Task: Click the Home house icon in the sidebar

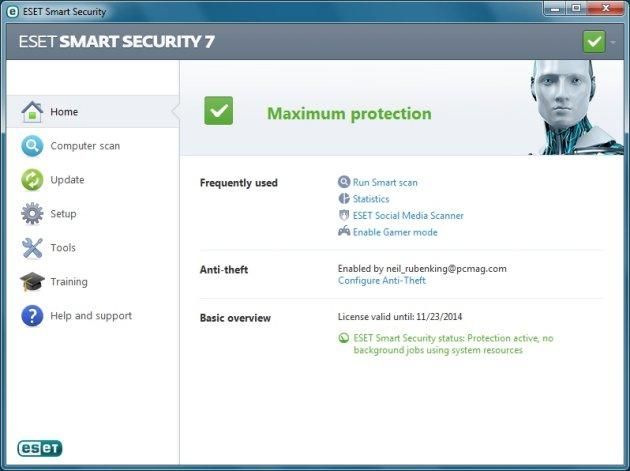Action: tap(32, 112)
